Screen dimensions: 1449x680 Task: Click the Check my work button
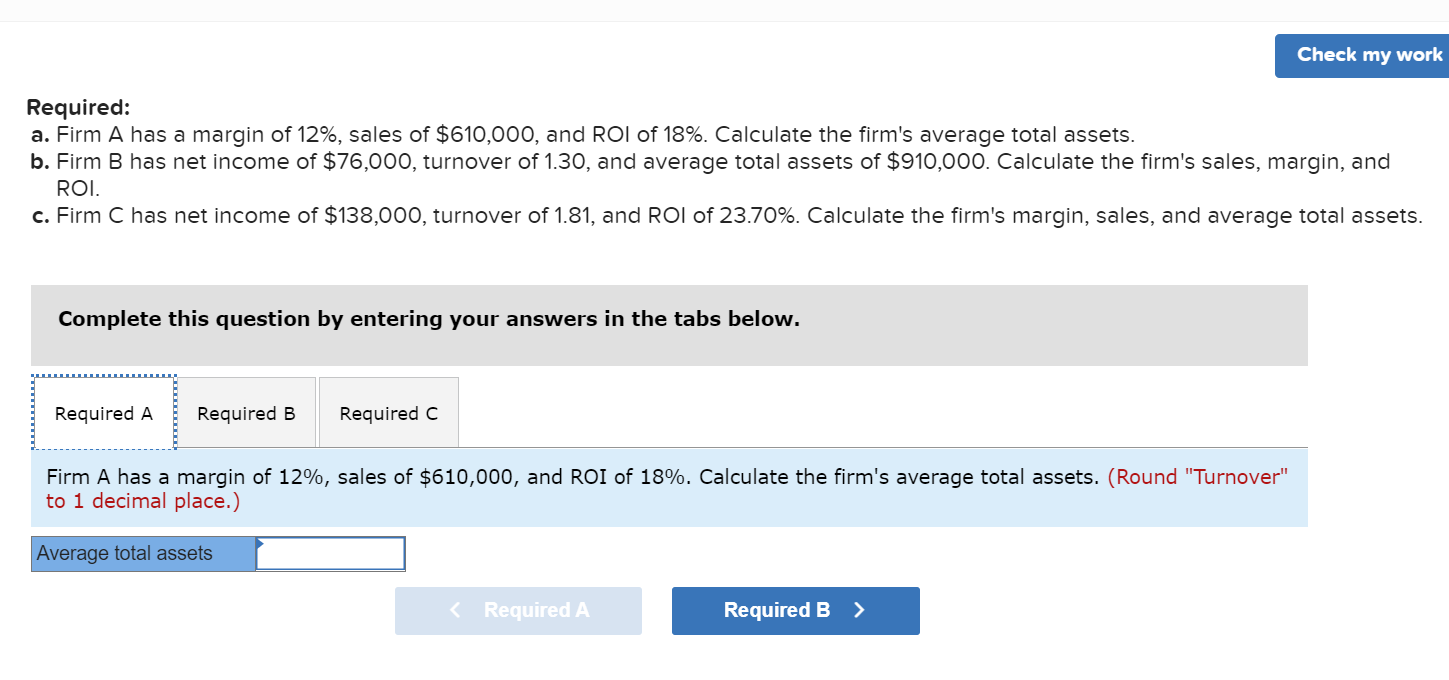(x=1367, y=55)
